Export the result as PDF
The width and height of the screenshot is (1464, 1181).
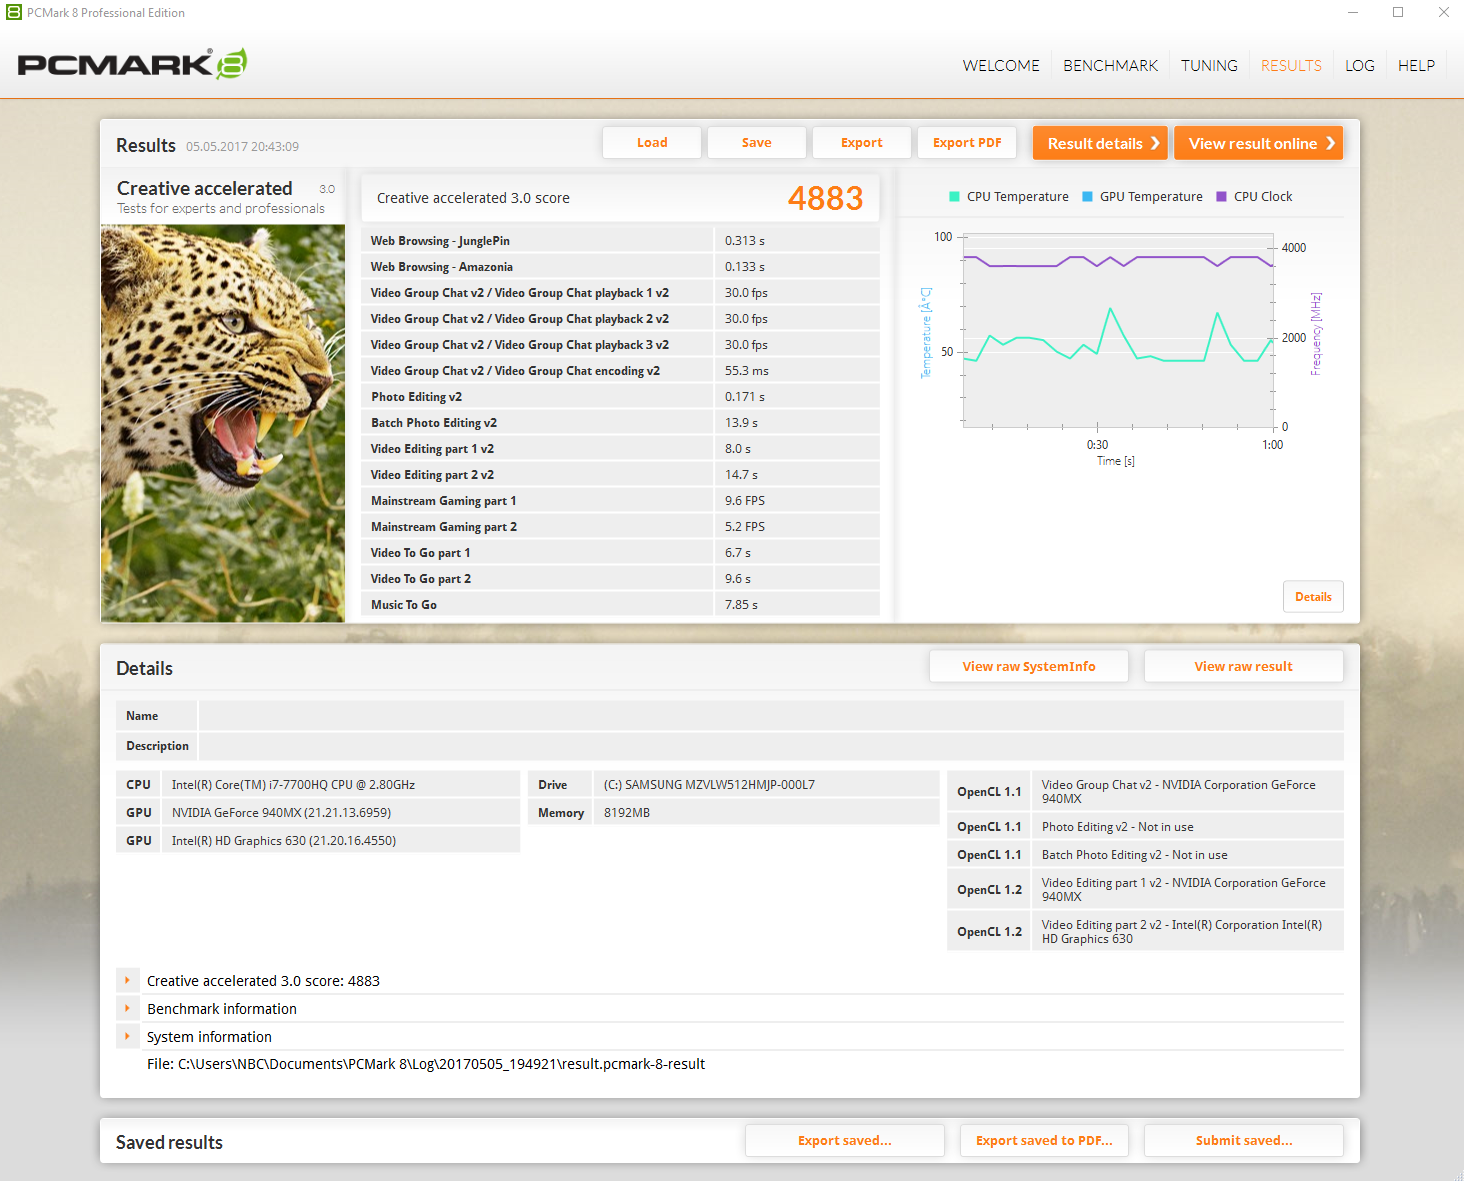click(967, 143)
